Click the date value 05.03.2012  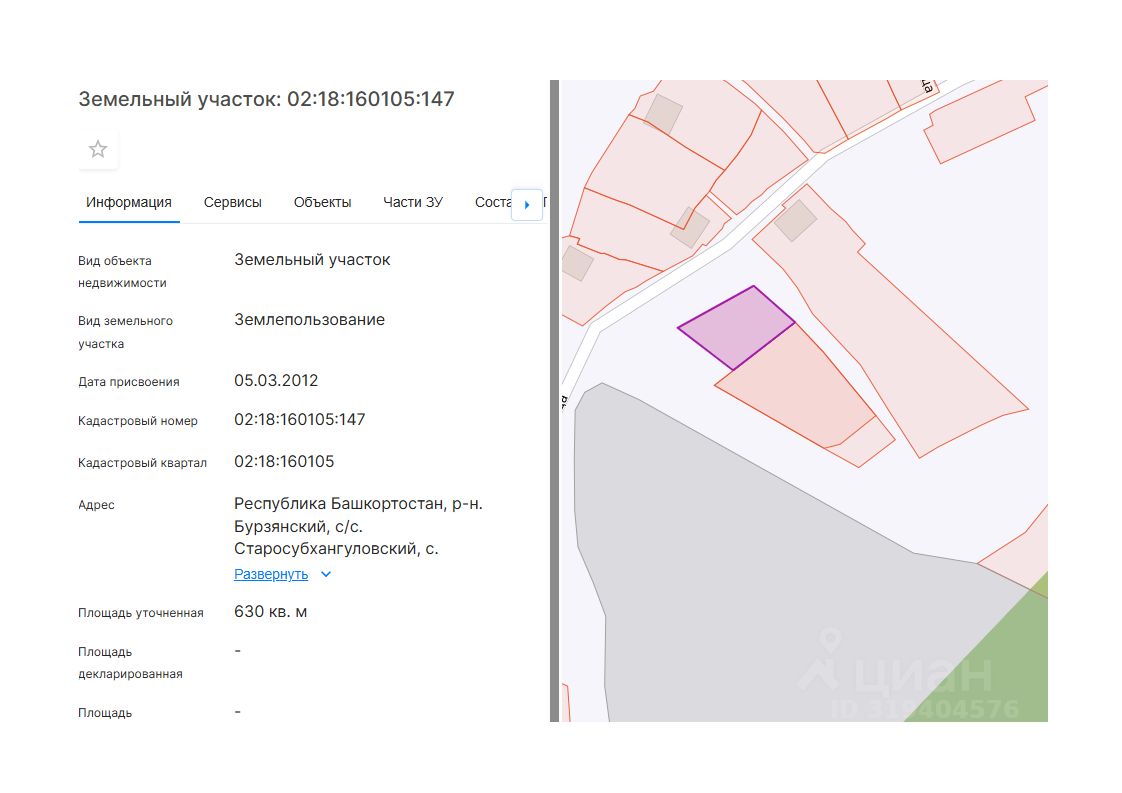(276, 380)
